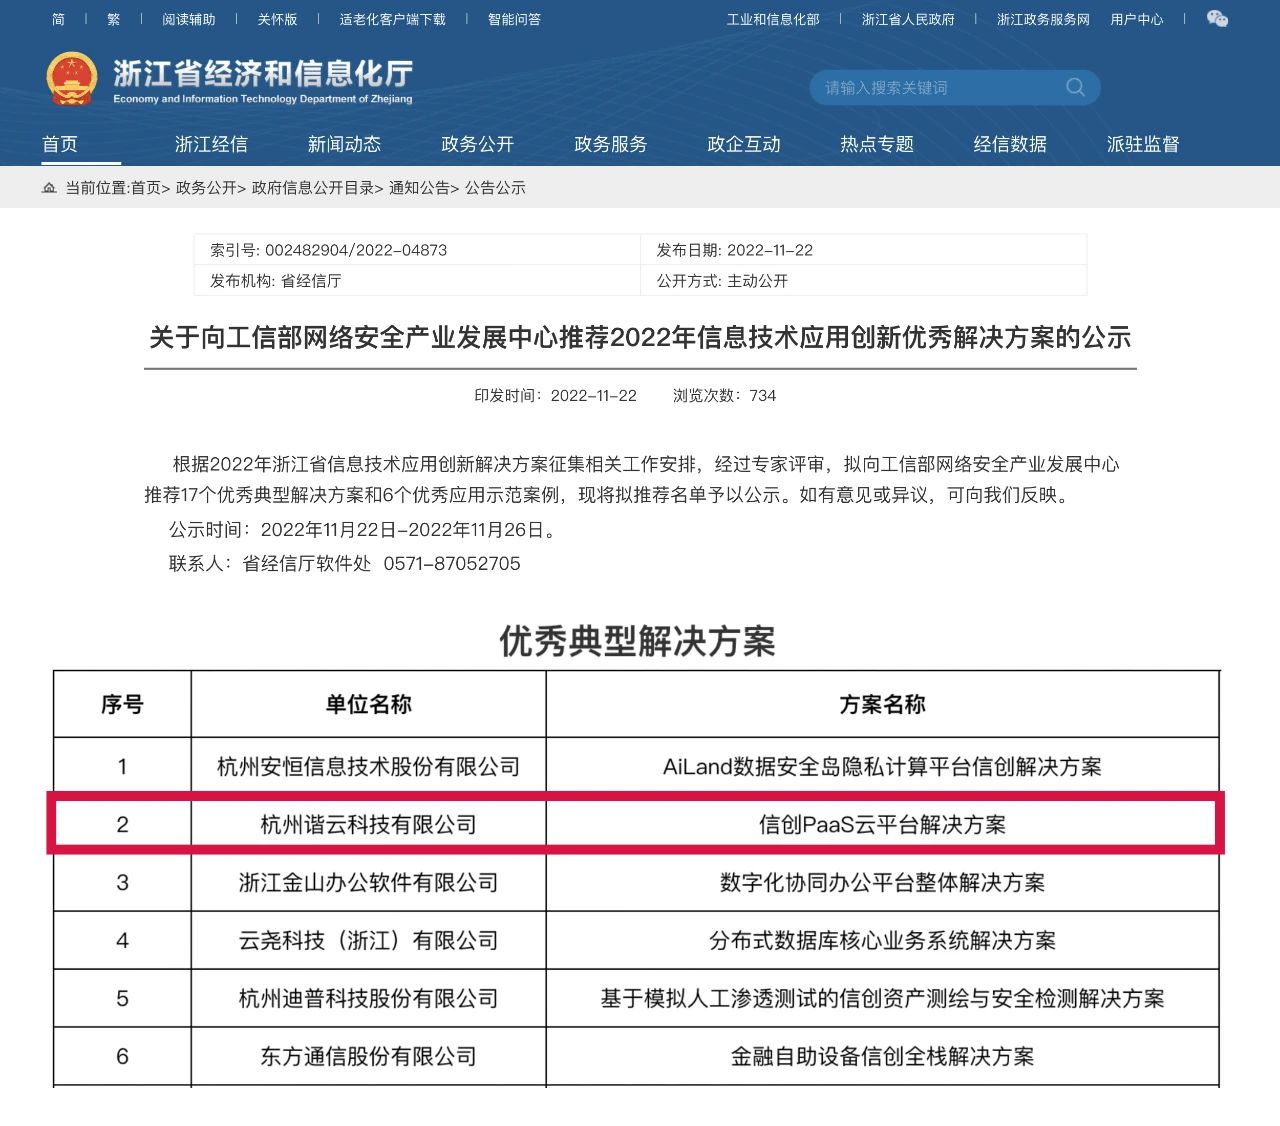
Task: Click 发布机构: 省经信厅 text
Action: click(x=276, y=281)
